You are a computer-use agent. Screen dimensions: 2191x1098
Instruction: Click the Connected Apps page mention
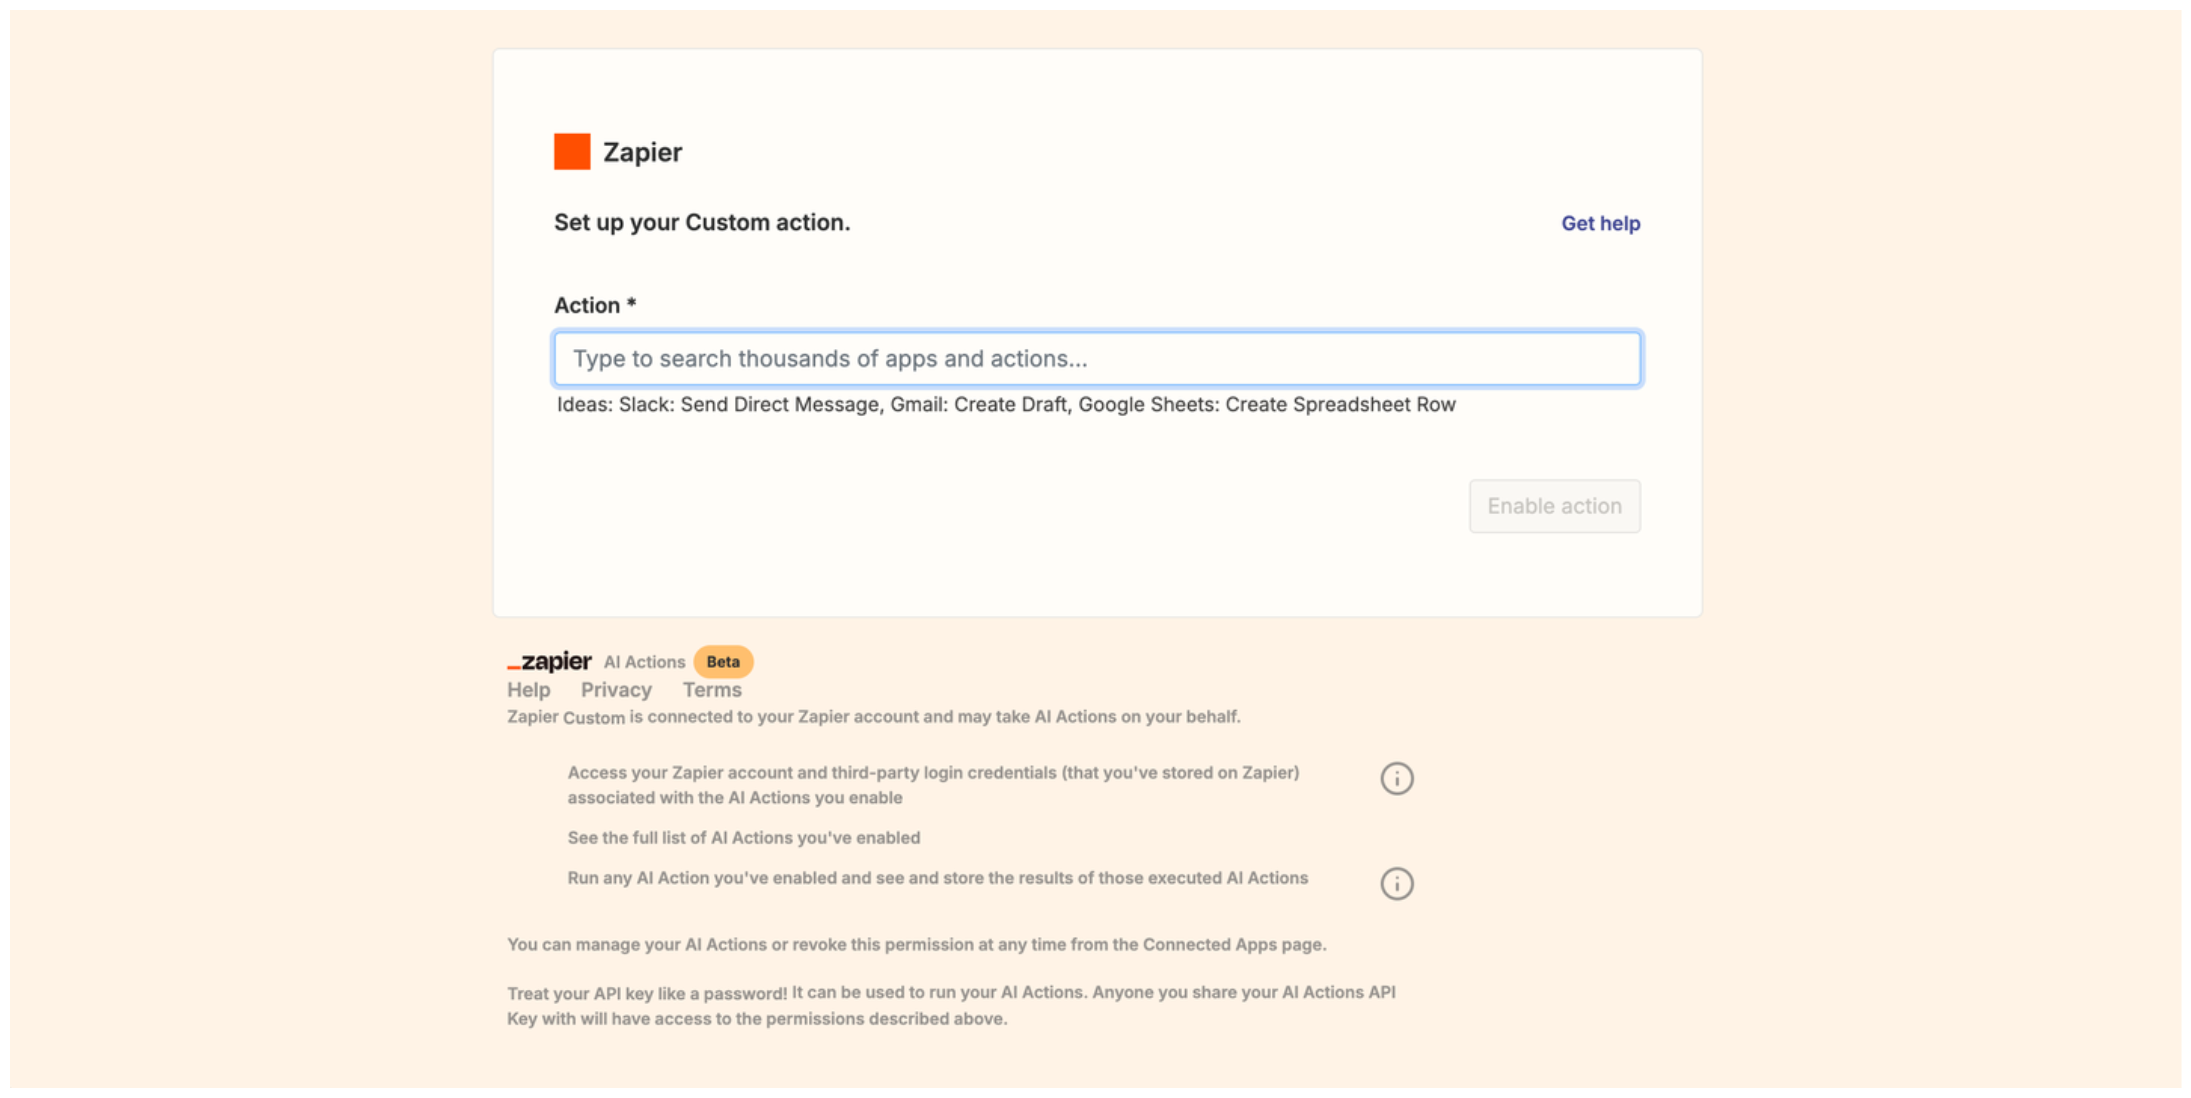(x=1209, y=944)
